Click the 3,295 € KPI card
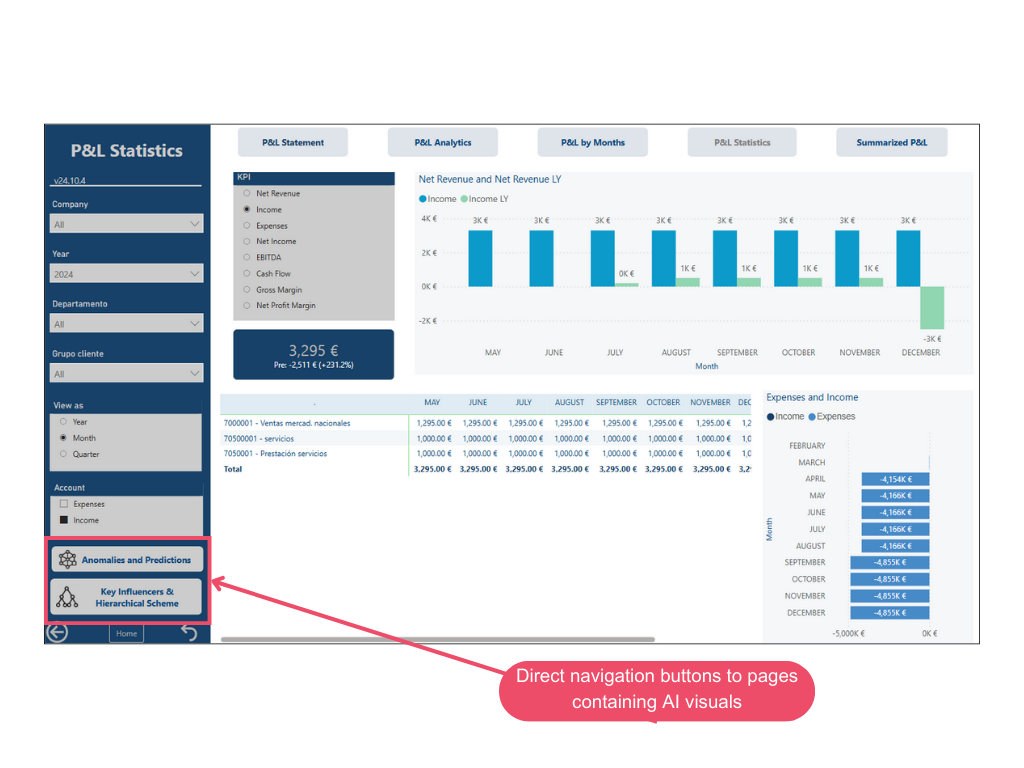Viewport: 1024px width, 768px height. pos(313,355)
